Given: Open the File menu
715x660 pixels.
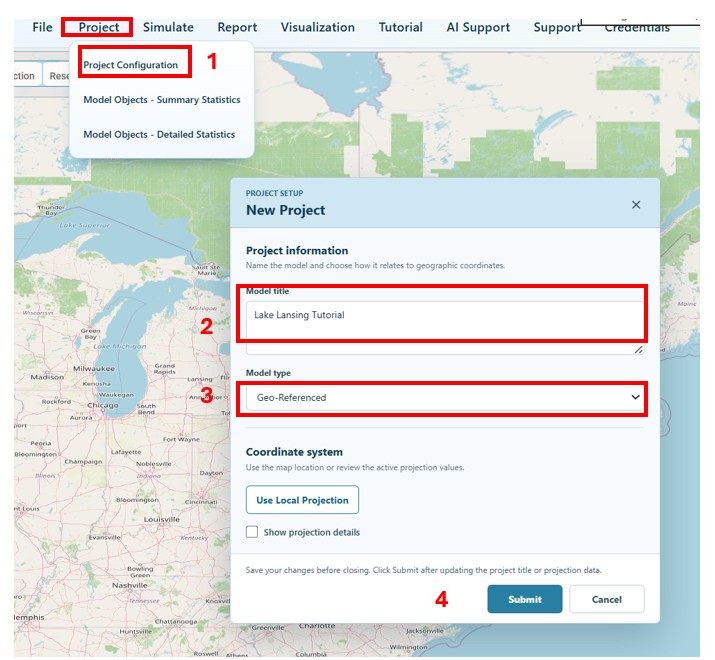Looking at the screenshot, I should tap(42, 27).
